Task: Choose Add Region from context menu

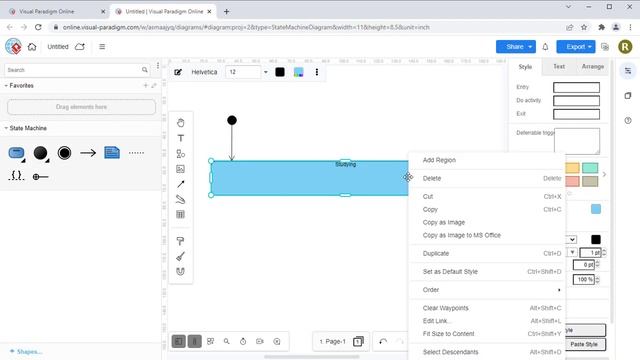Action: (x=487, y=160)
